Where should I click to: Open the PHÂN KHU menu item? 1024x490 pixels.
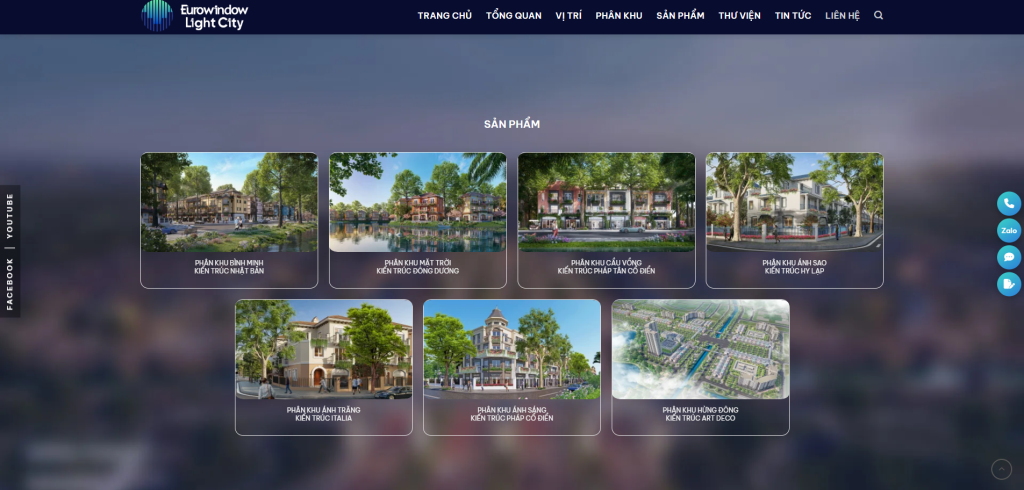tap(618, 16)
